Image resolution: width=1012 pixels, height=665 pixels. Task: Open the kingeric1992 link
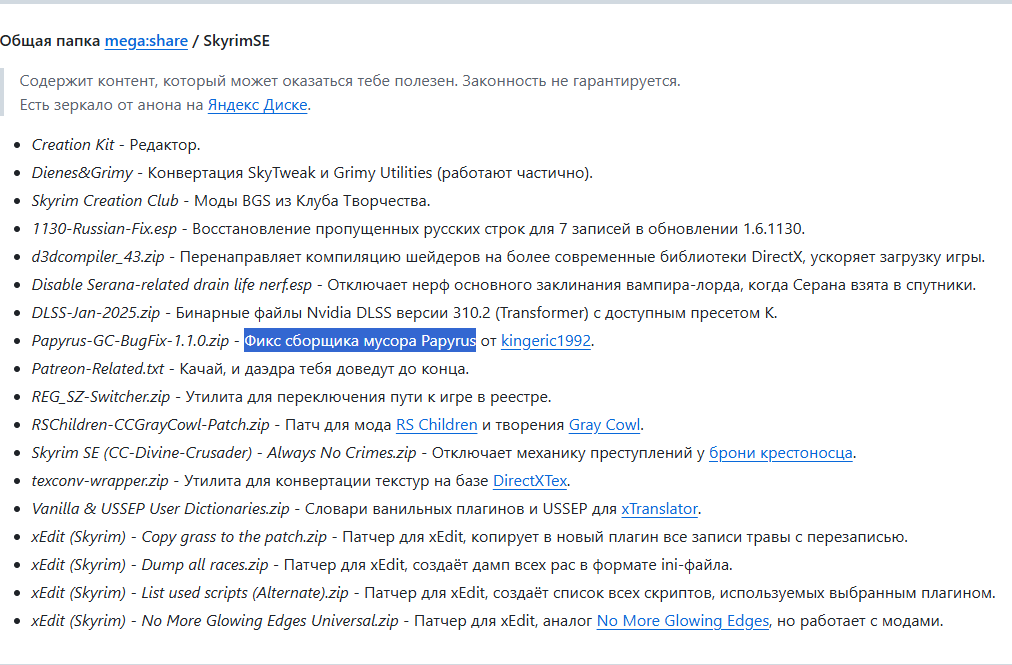coord(545,340)
